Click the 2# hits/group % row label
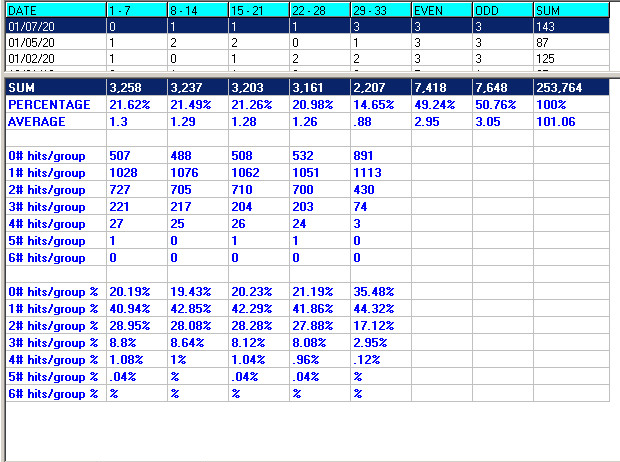This screenshot has height=462, width=620. (53, 326)
